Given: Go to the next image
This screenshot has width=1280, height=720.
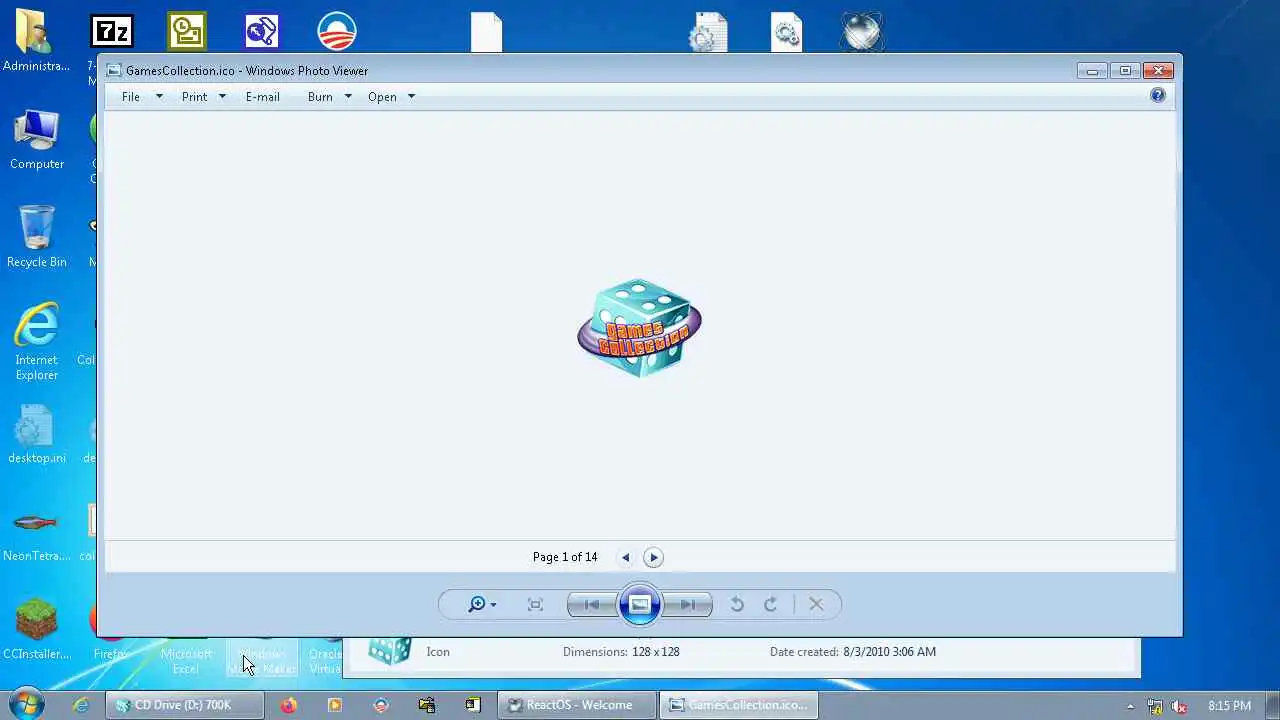Looking at the screenshot, I should pyautogui.click(x=688, y=604).
